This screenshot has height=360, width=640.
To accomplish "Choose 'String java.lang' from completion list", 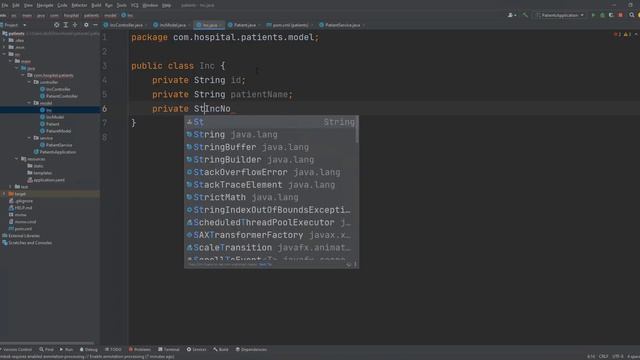I will [x=271, y=135].
